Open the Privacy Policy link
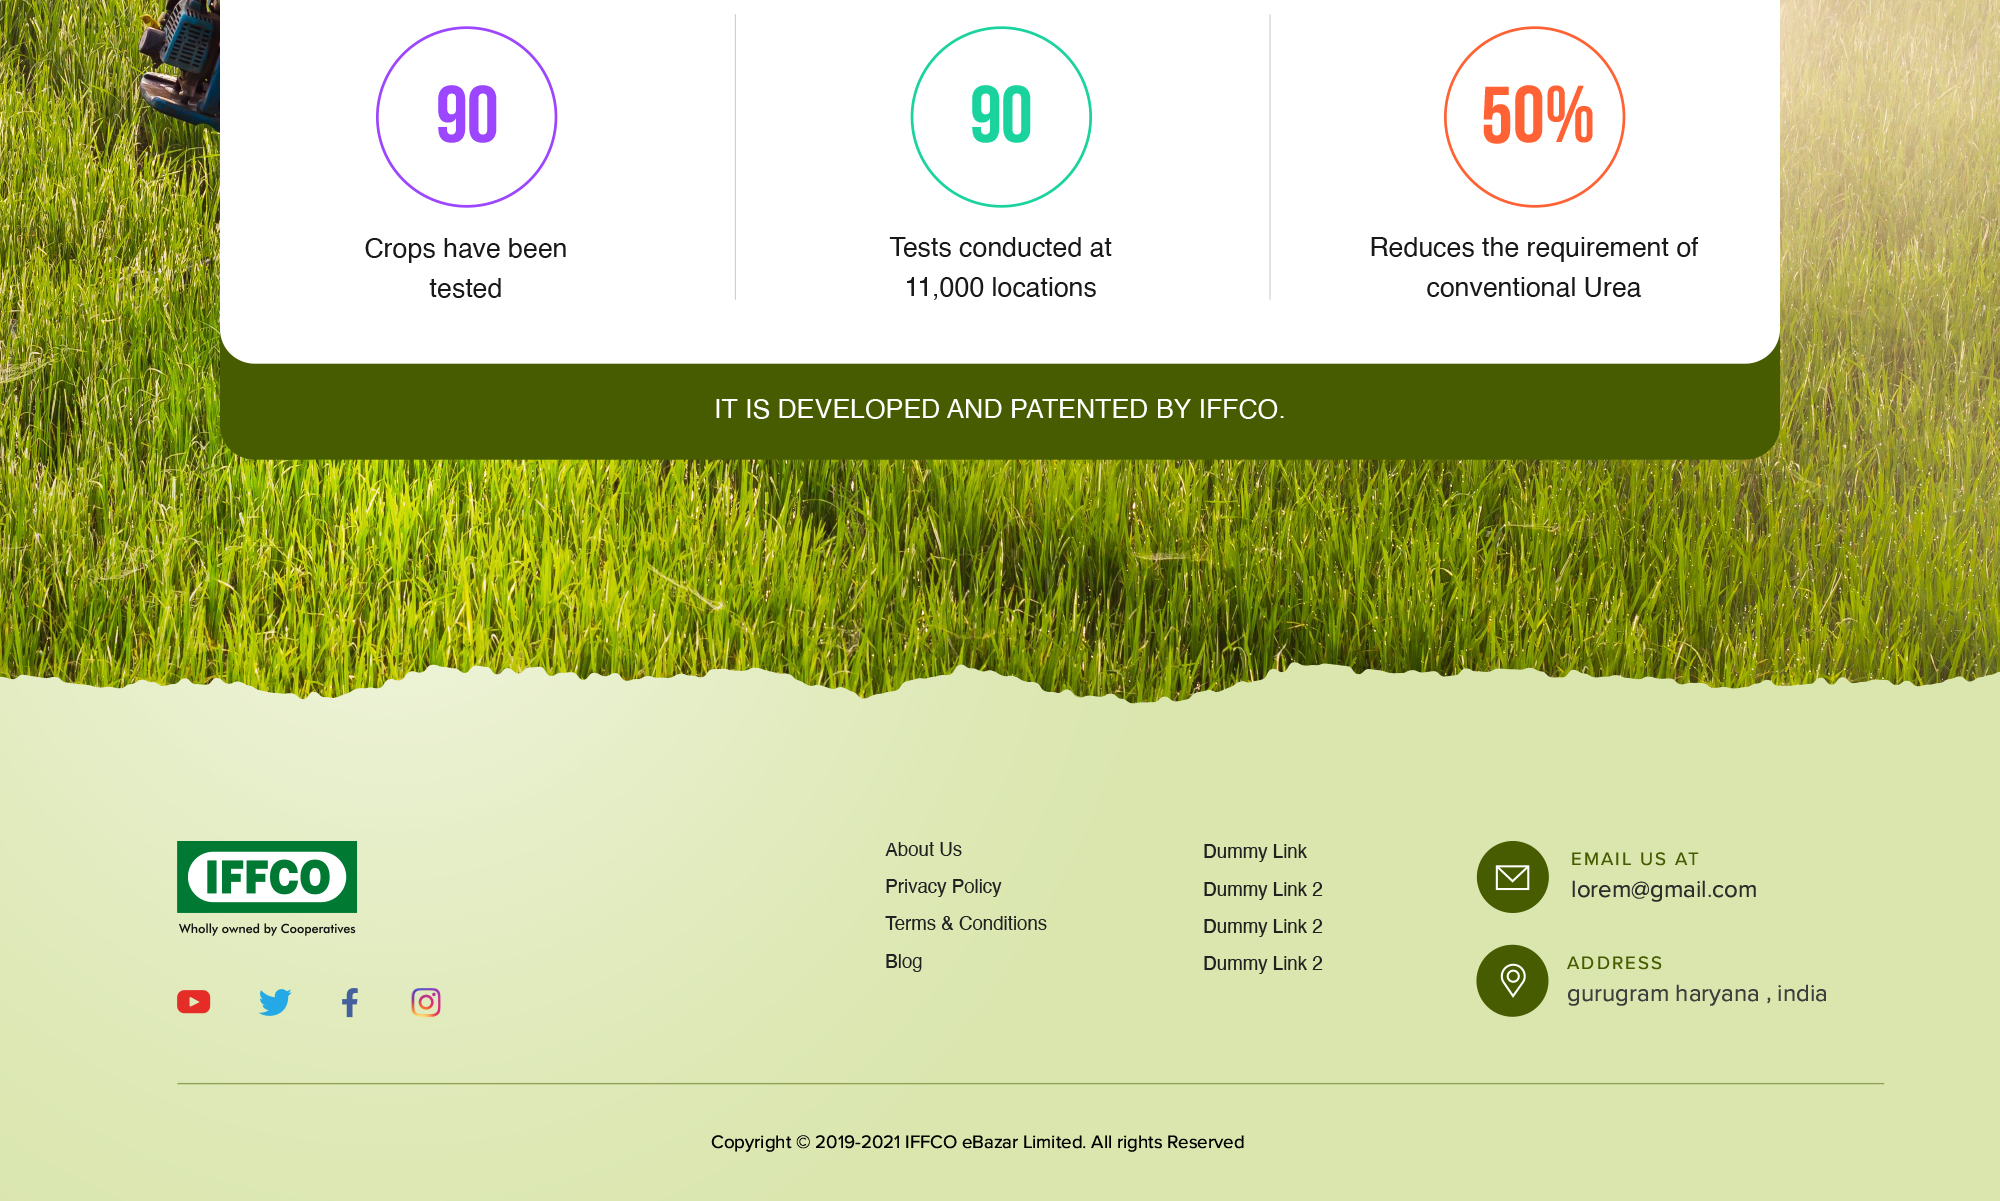The image size is (2000, 1201). (943, 886)
